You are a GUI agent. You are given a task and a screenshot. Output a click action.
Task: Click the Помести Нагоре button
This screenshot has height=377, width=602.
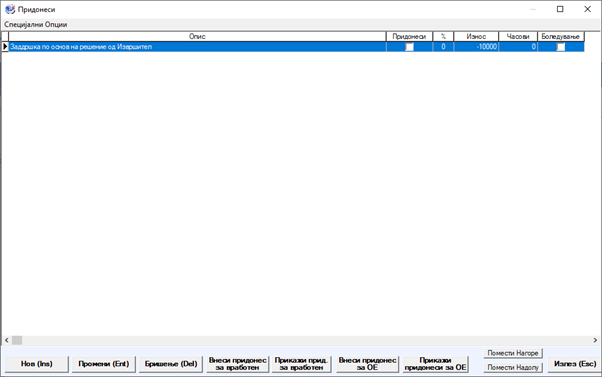tap(513, 353)
